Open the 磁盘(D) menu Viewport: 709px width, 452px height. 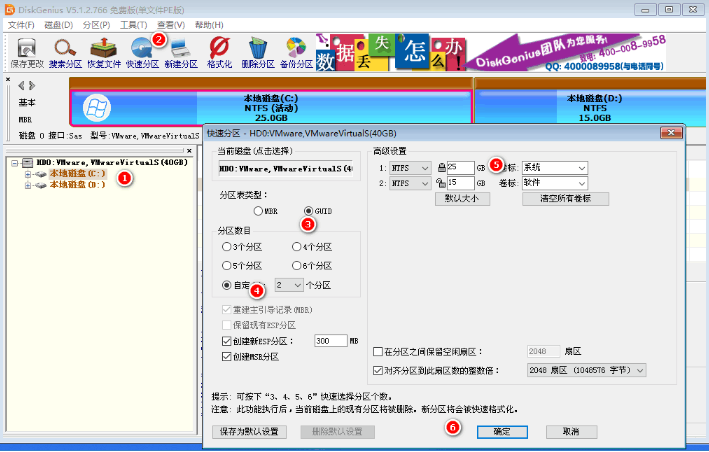click(x=58, y=25)
